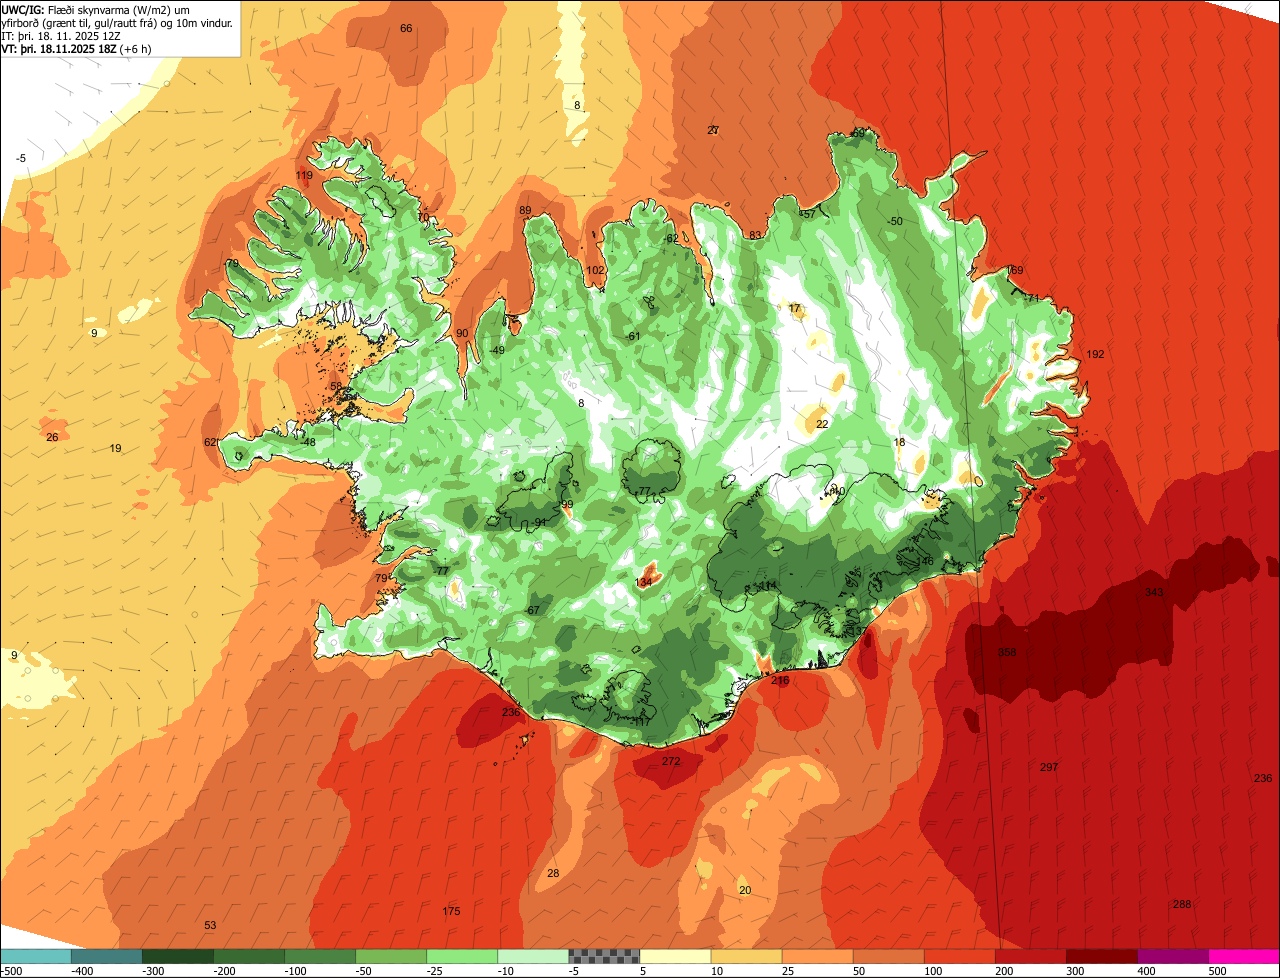This screenshot has width=1280, height=978.
Task: Click the checkered -5 to 5 legend swatch
Action: pyautogui.click(x=604, y=957)
